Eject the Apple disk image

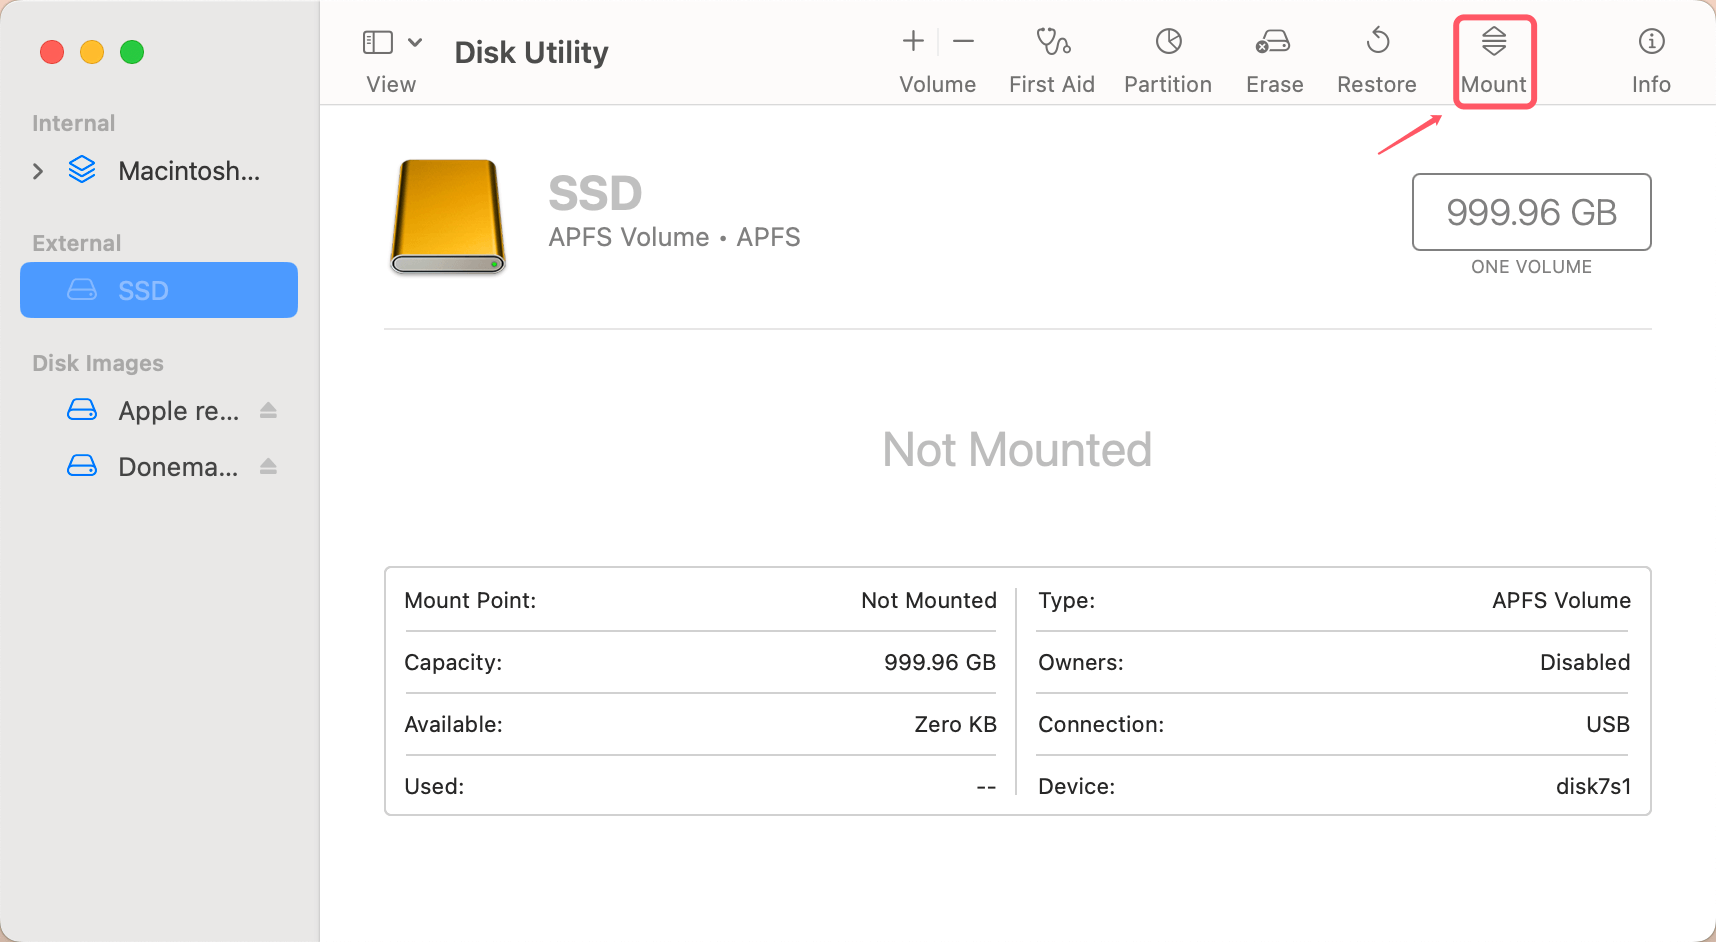pyautogui.click(x=268, y=411)
